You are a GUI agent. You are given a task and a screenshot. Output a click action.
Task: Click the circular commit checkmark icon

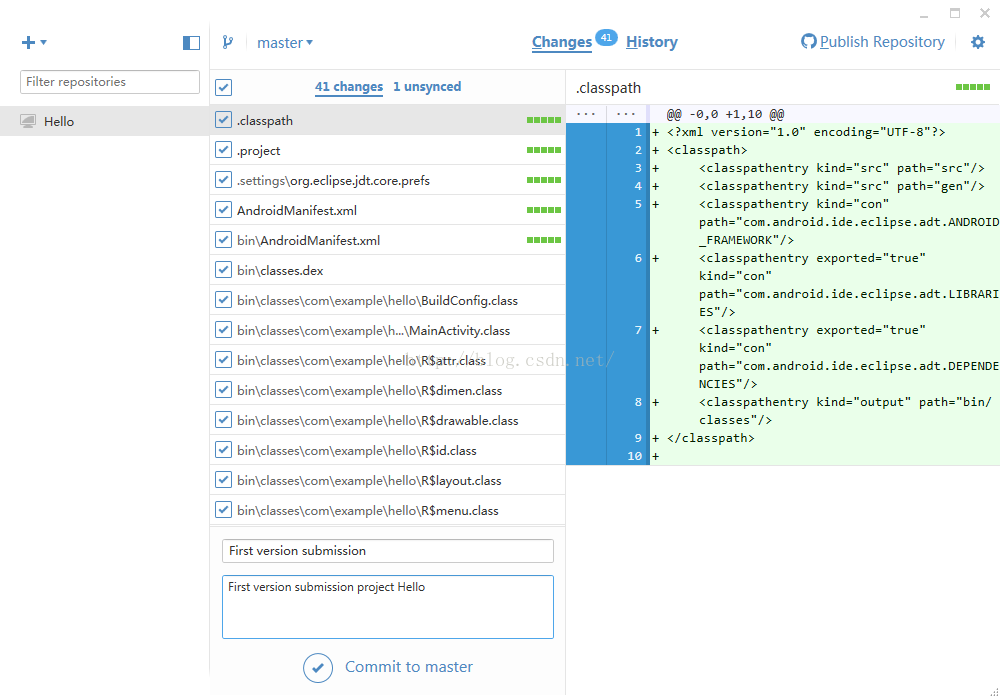(318, 668)
